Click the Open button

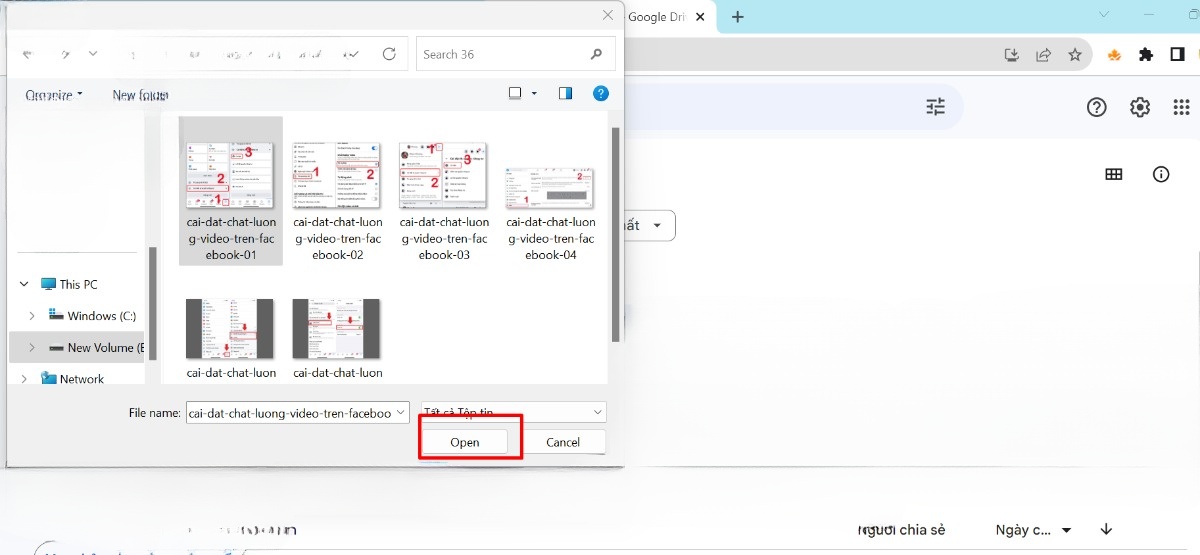[x=465, y=442]
